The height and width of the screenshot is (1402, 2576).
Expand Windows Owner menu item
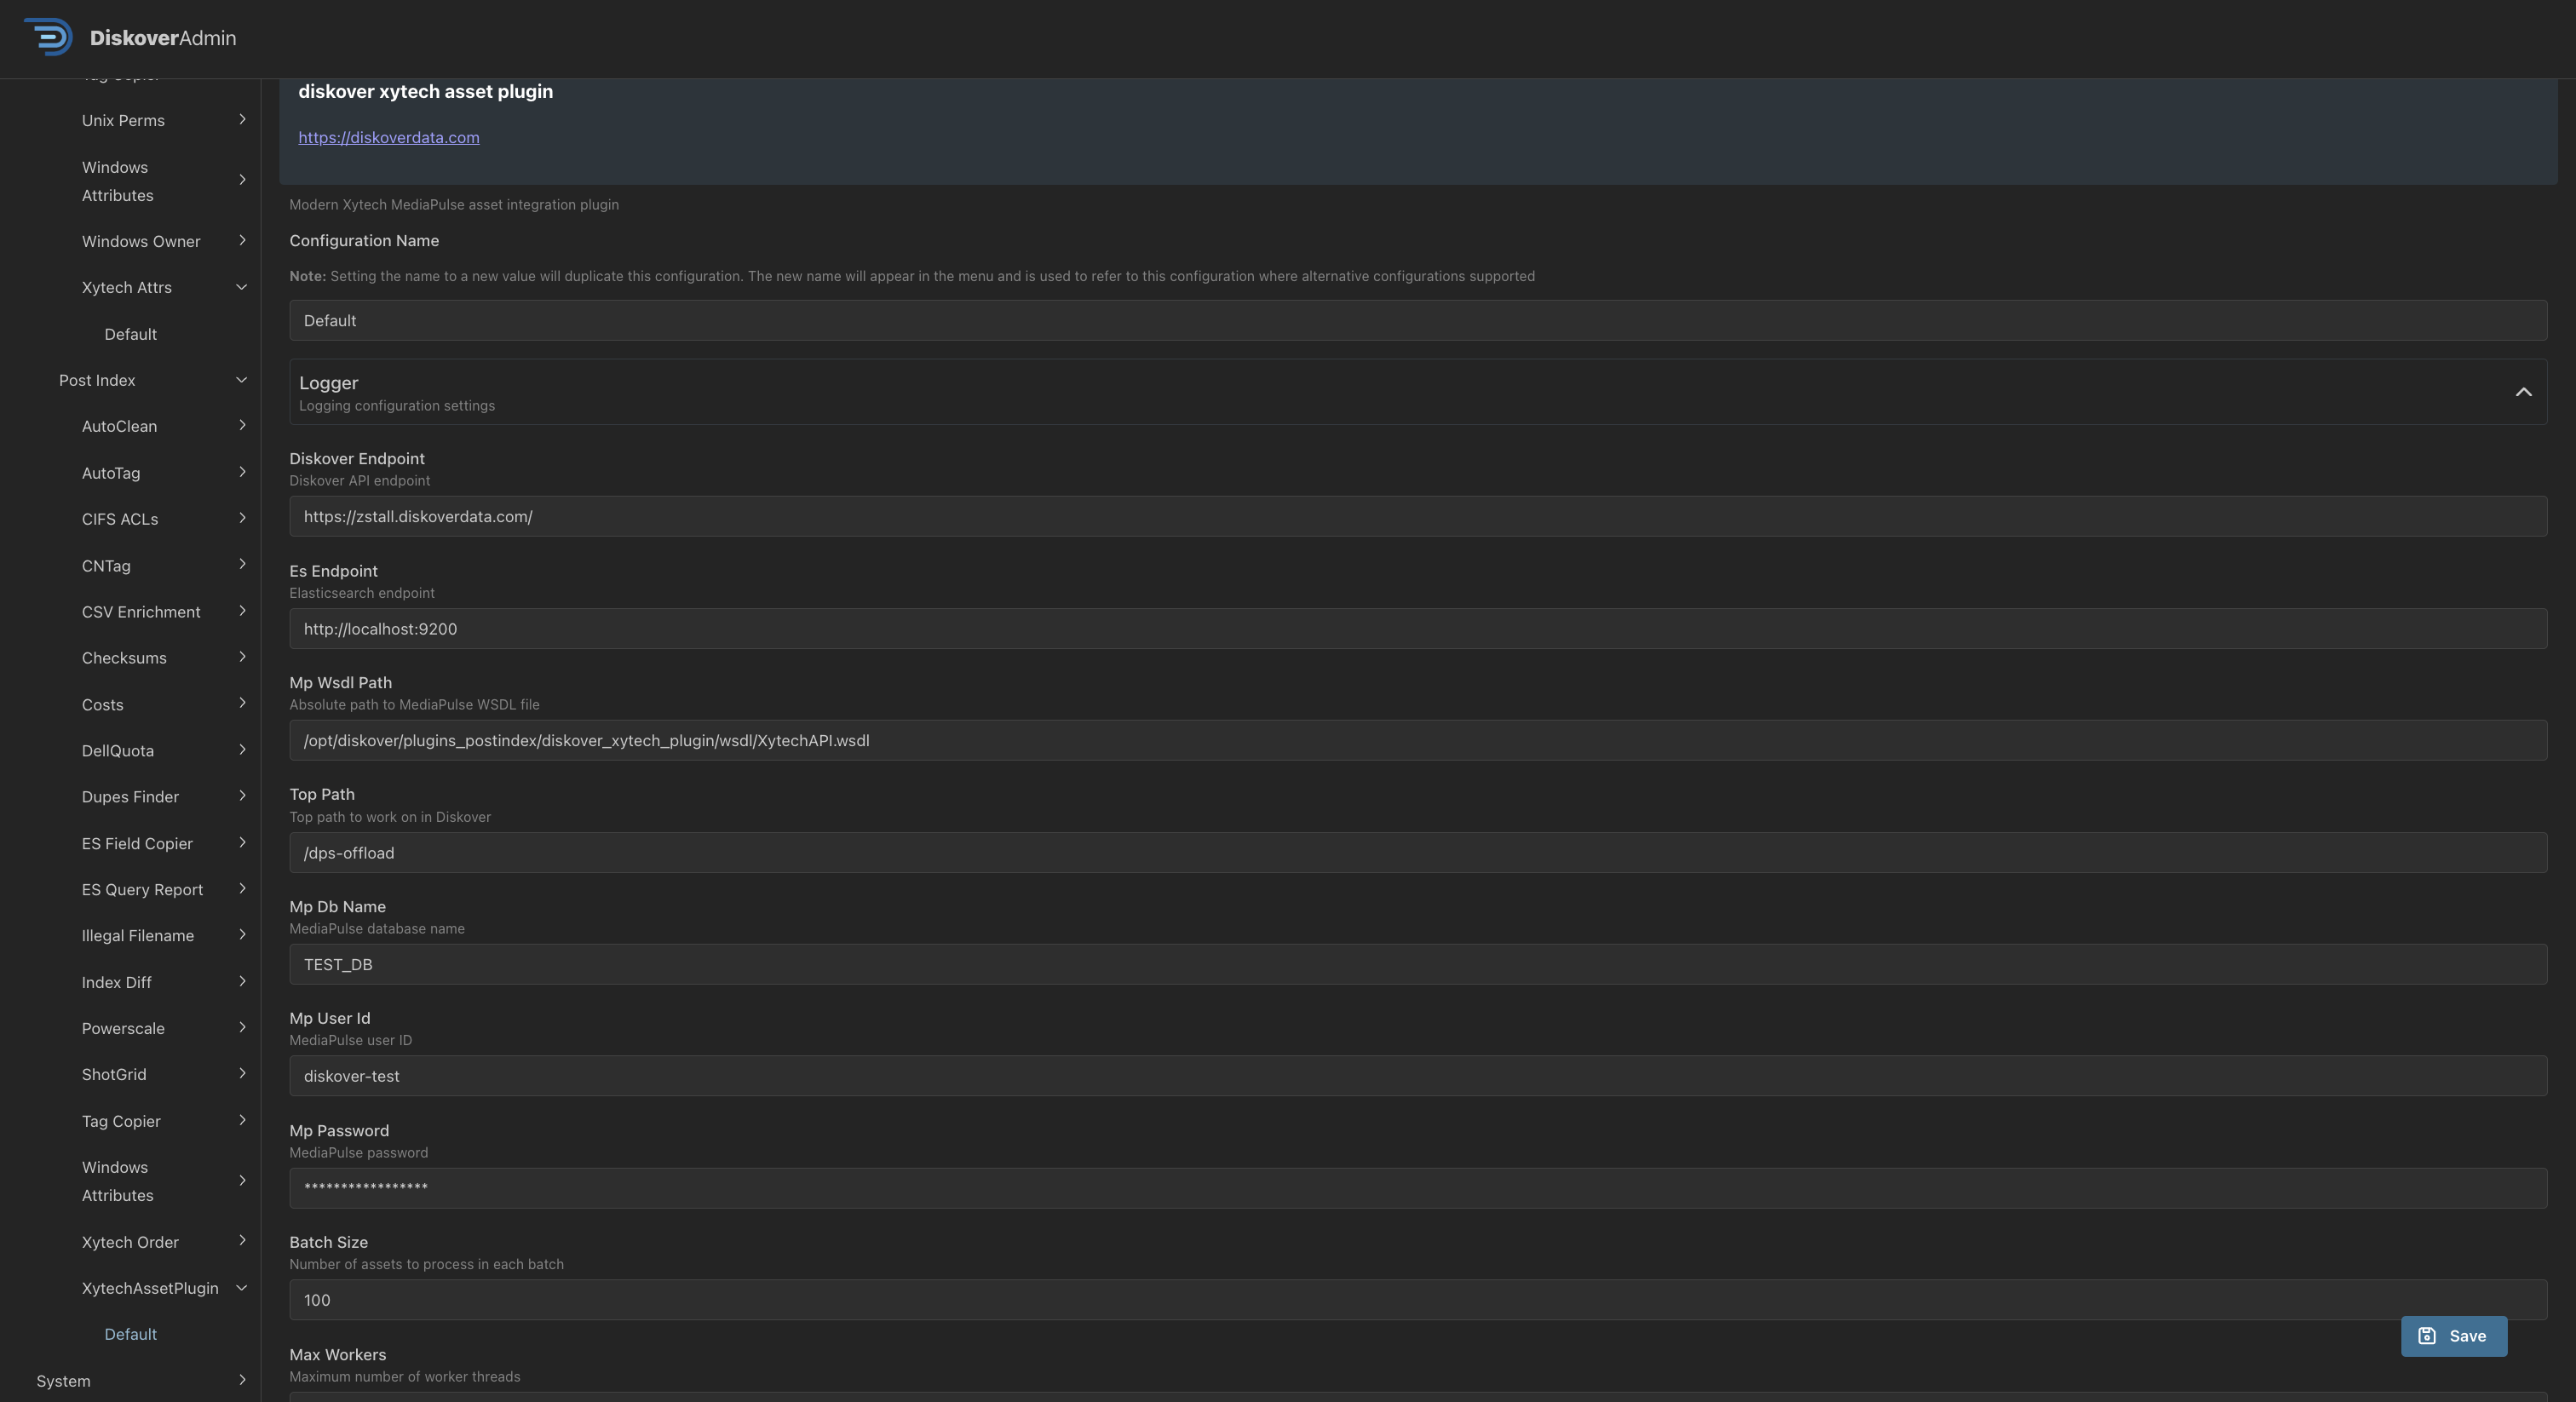(164, 241)
